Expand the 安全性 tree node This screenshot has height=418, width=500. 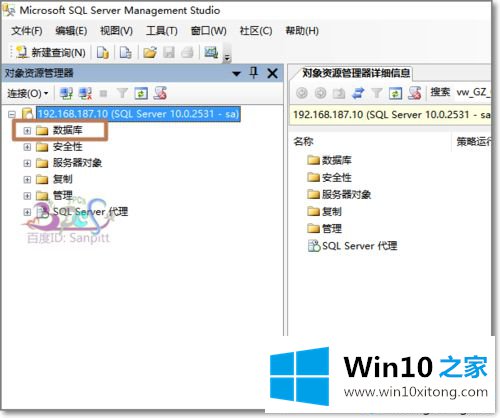[x=27, y=147]
